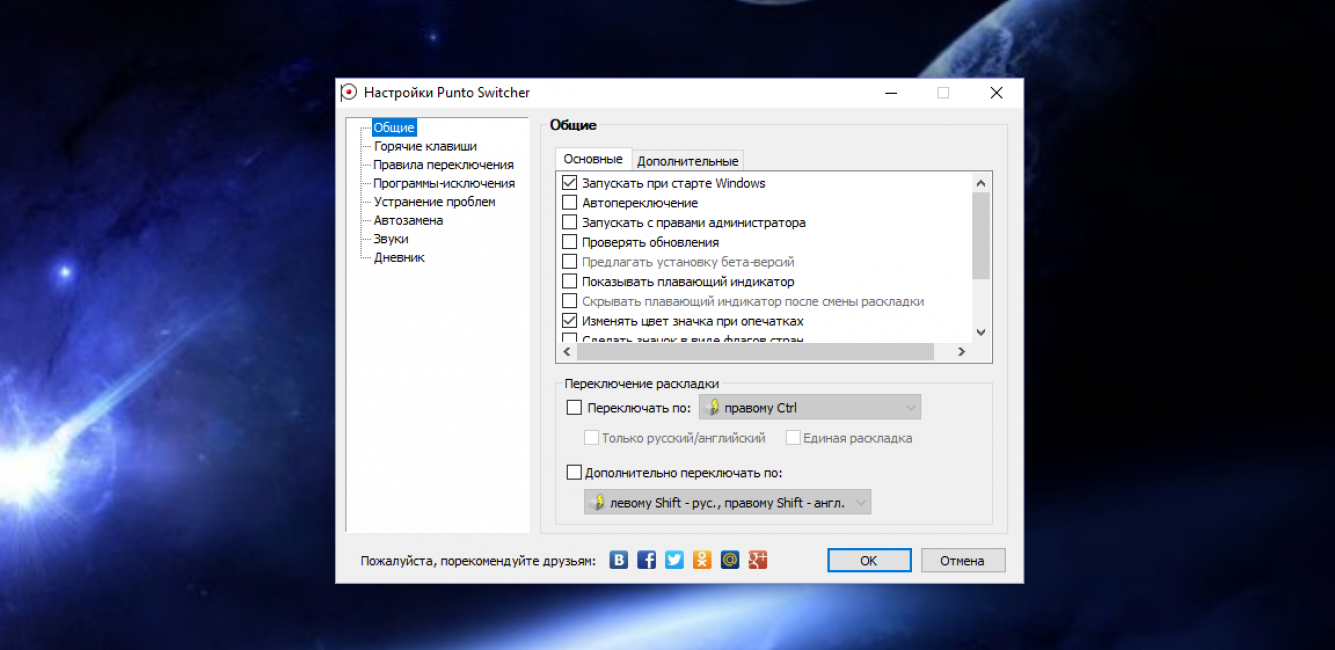Toggle 'Изменять цвет значка при опечатках' checkbox
Image resolution: width=1335 pixels, height=650 pixels.
[x=570, y=321]
